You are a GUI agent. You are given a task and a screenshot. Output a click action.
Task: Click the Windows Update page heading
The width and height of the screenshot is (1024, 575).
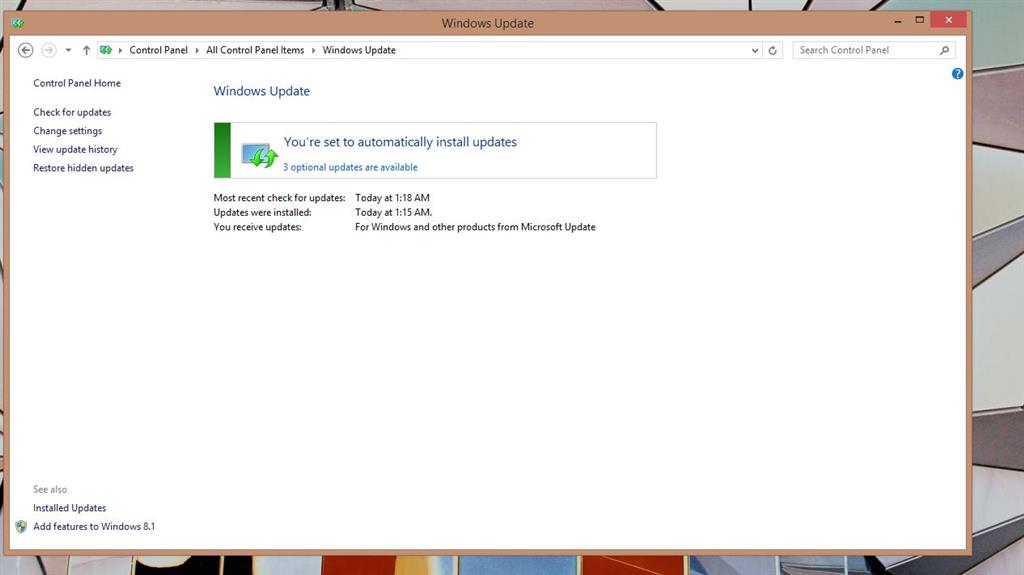[261, 91]
